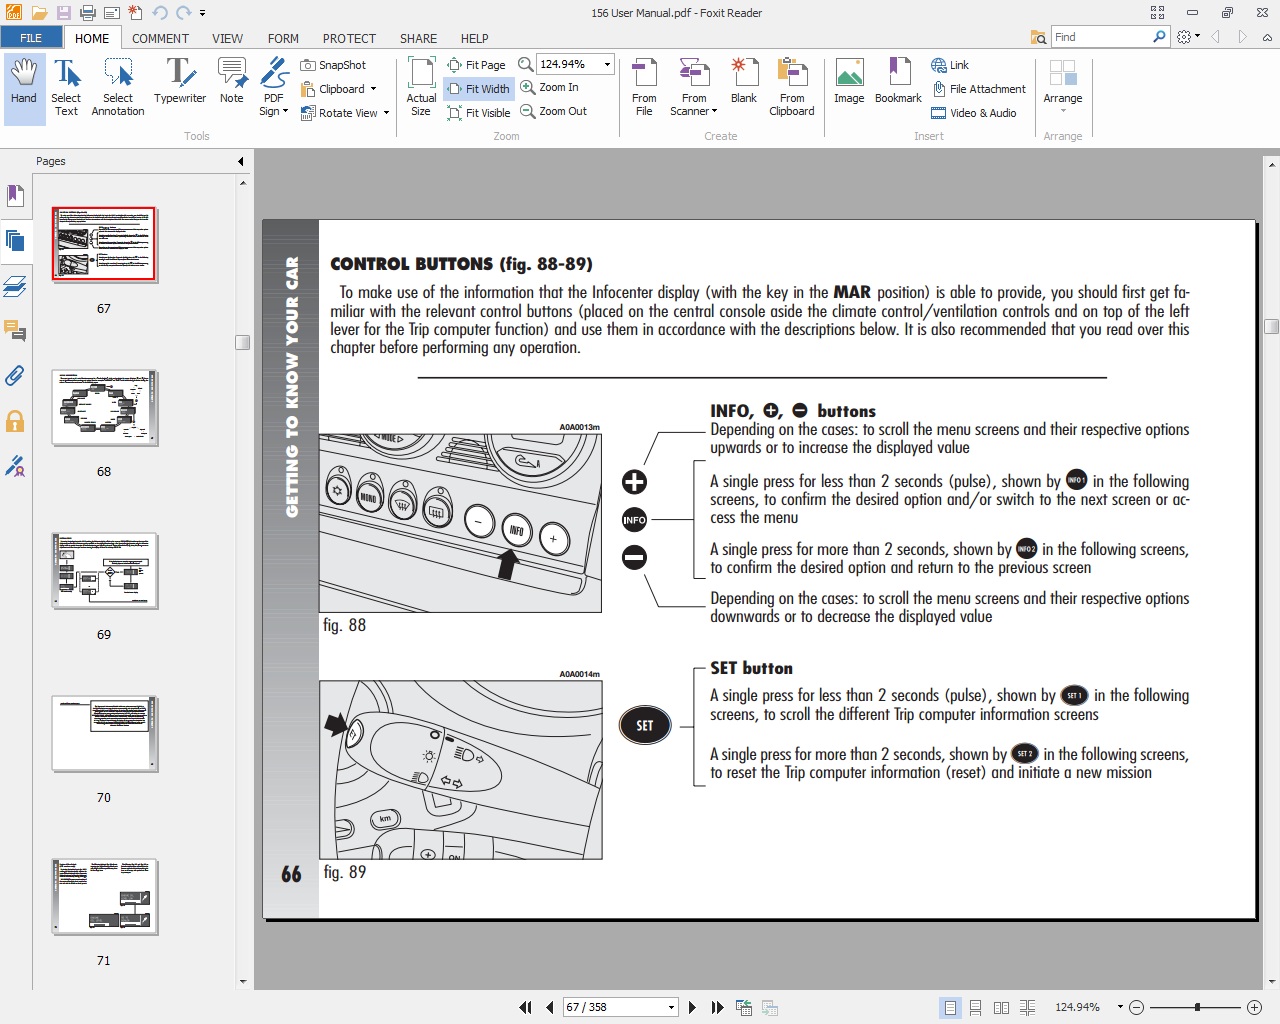
Task: Choose the Select Annotation tool
Action: pos(118,88)
